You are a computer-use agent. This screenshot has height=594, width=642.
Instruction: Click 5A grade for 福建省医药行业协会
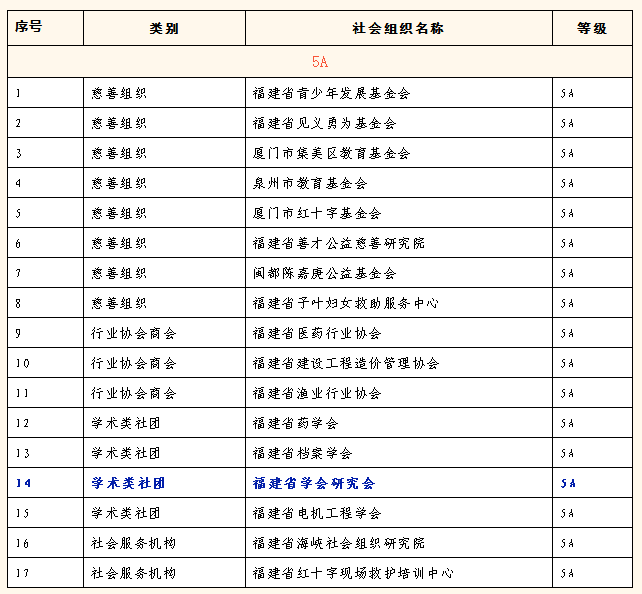click(x=567, y=333)
